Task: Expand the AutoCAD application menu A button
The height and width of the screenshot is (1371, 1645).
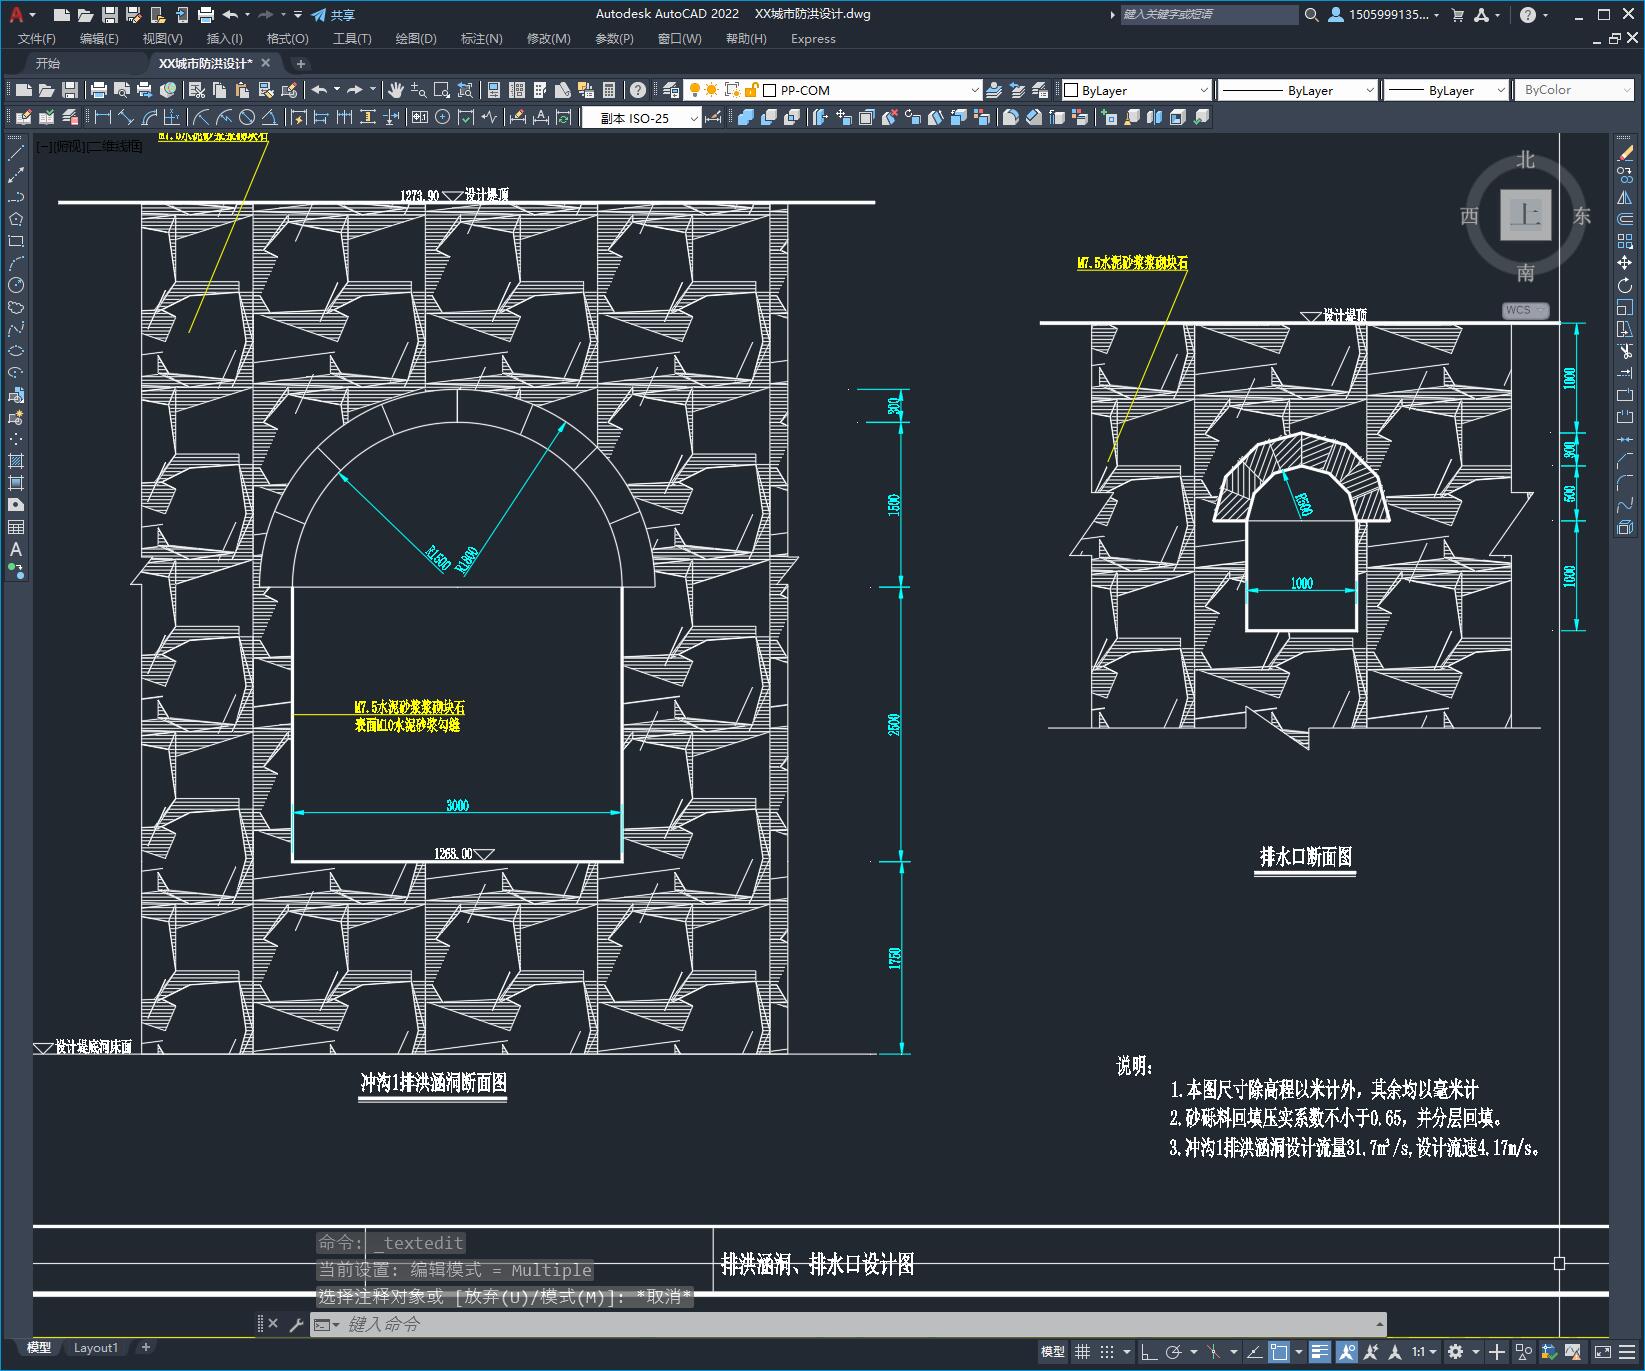Action: click(20, 14)
